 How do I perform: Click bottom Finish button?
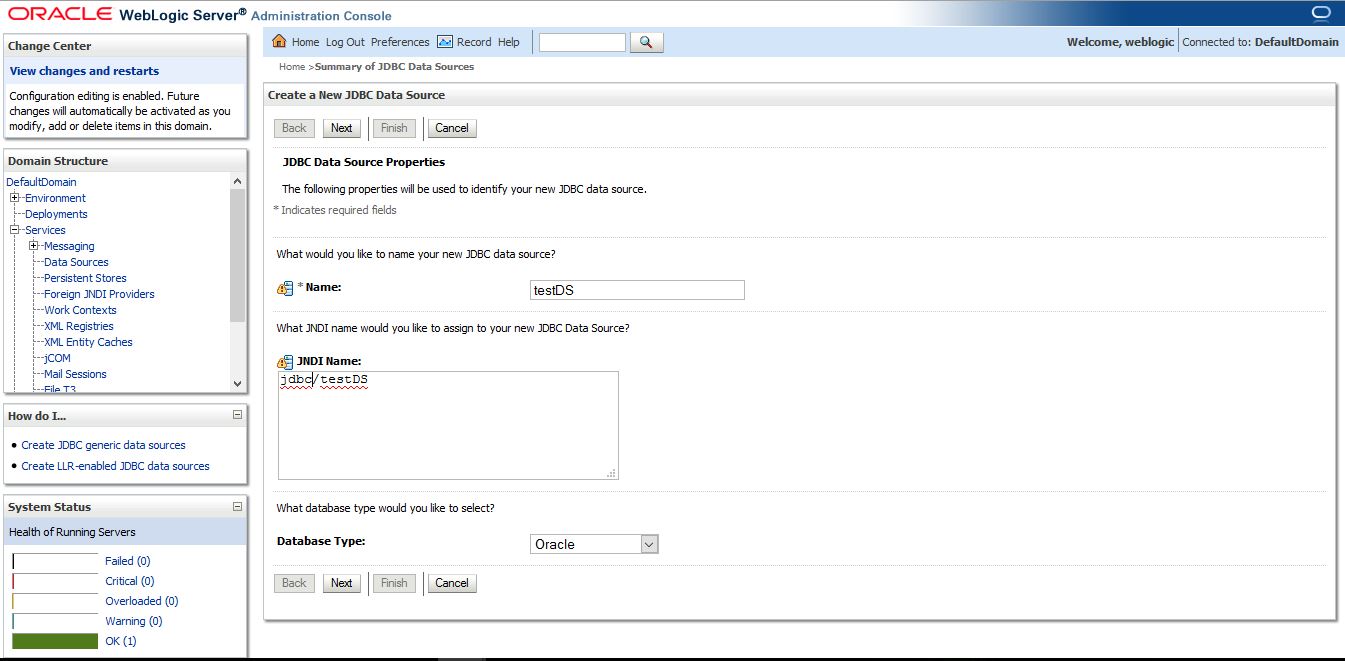click(x=394, y=583)
